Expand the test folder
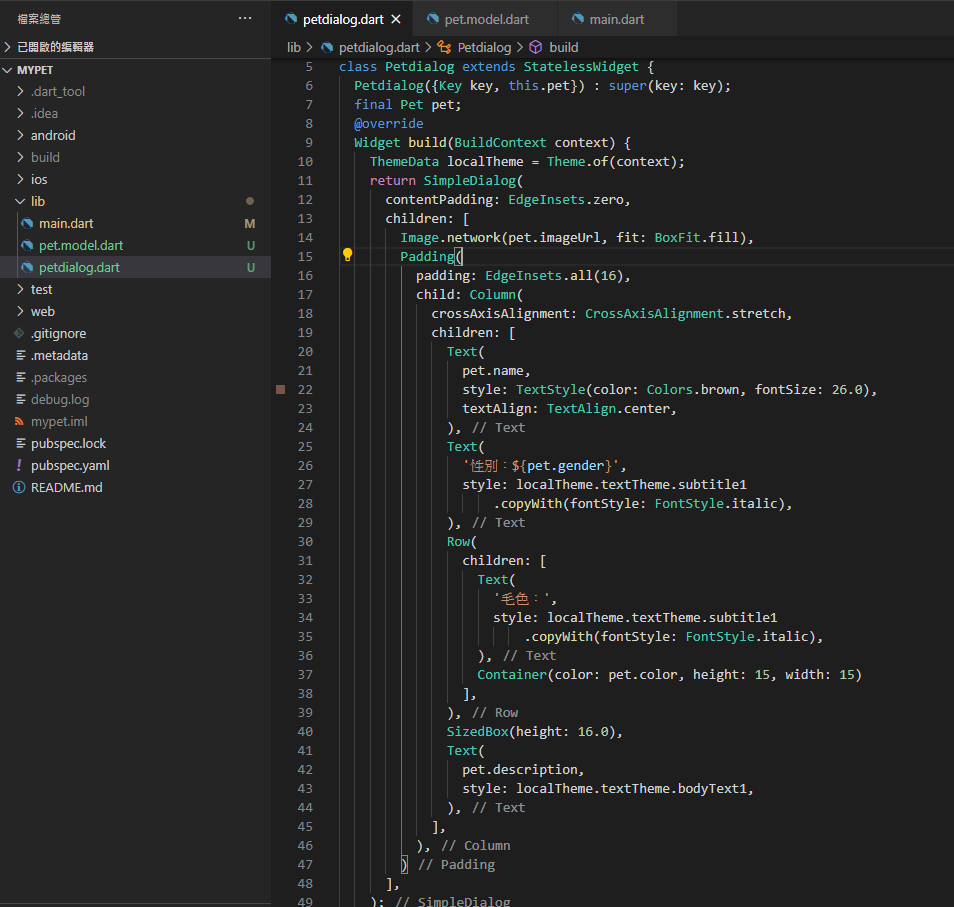 coord(41,289)
